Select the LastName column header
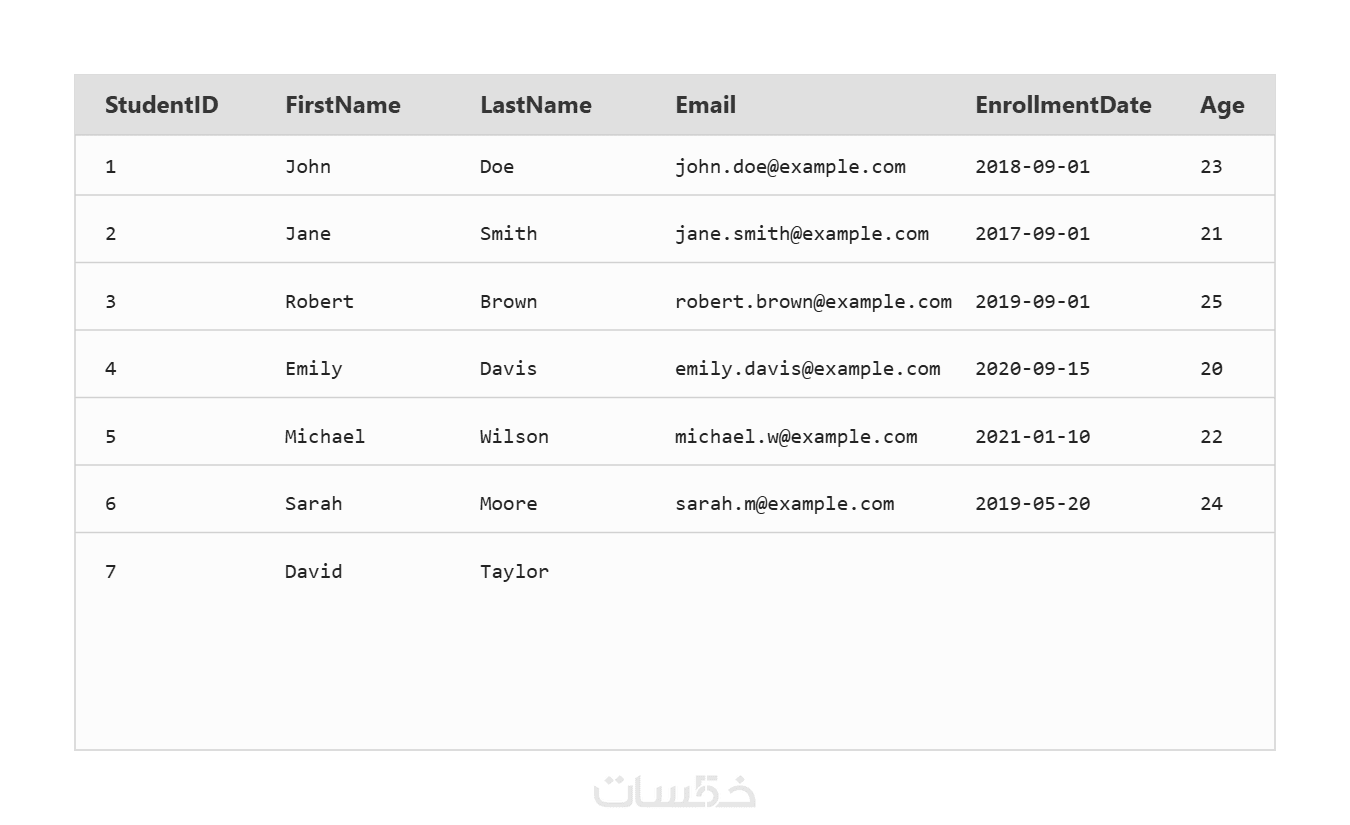 pos(535,105)
